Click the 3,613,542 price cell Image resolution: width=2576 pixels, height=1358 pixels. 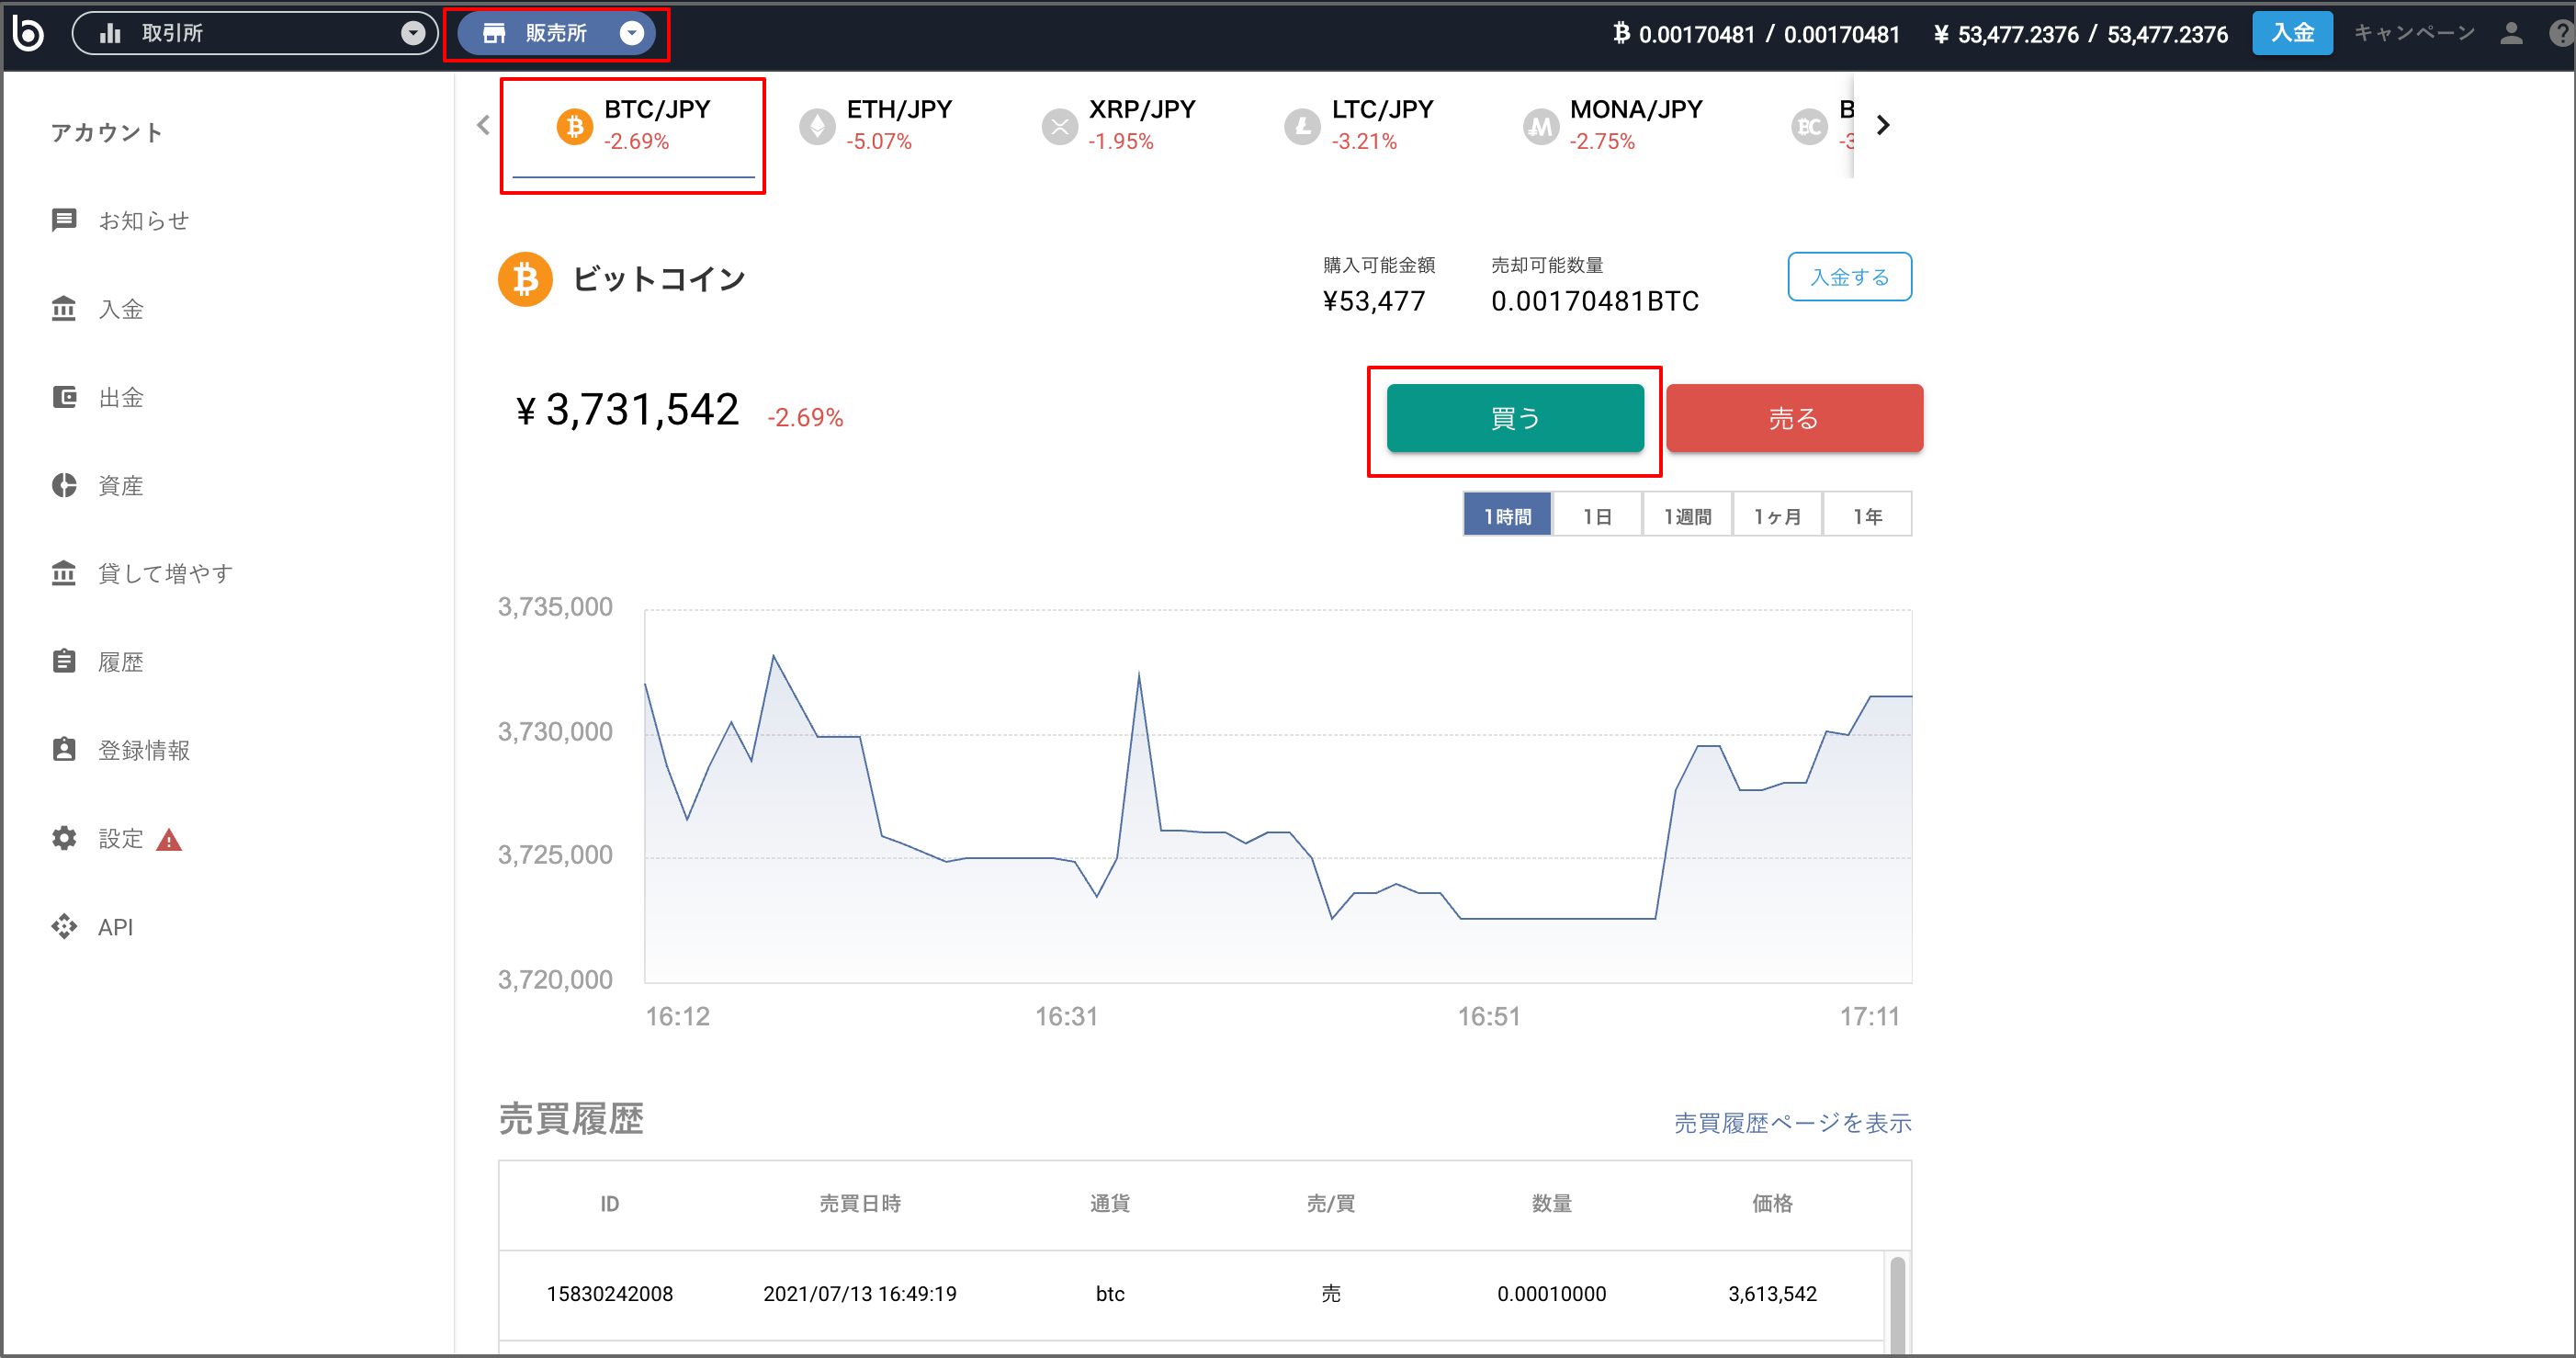1772,1294
